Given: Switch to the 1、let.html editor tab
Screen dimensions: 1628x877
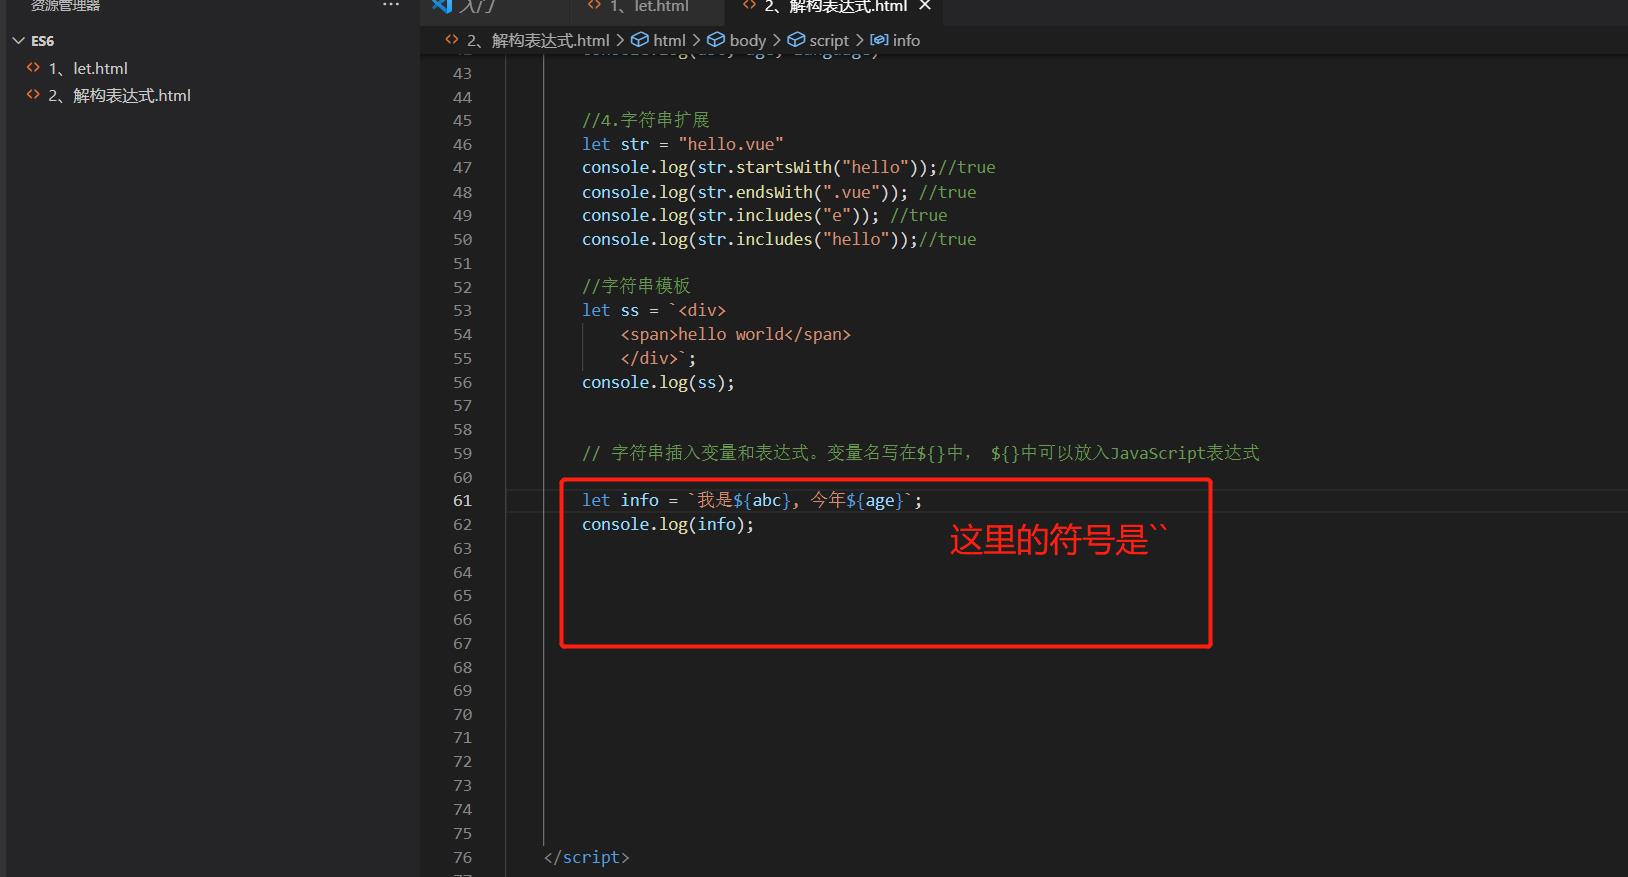Looking at the screenshot, I should pos(648,6).
